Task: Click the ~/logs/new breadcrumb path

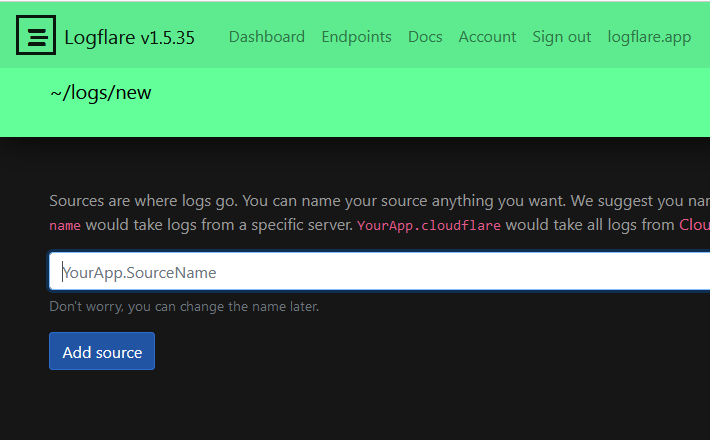Action: [x=100, y=94]
